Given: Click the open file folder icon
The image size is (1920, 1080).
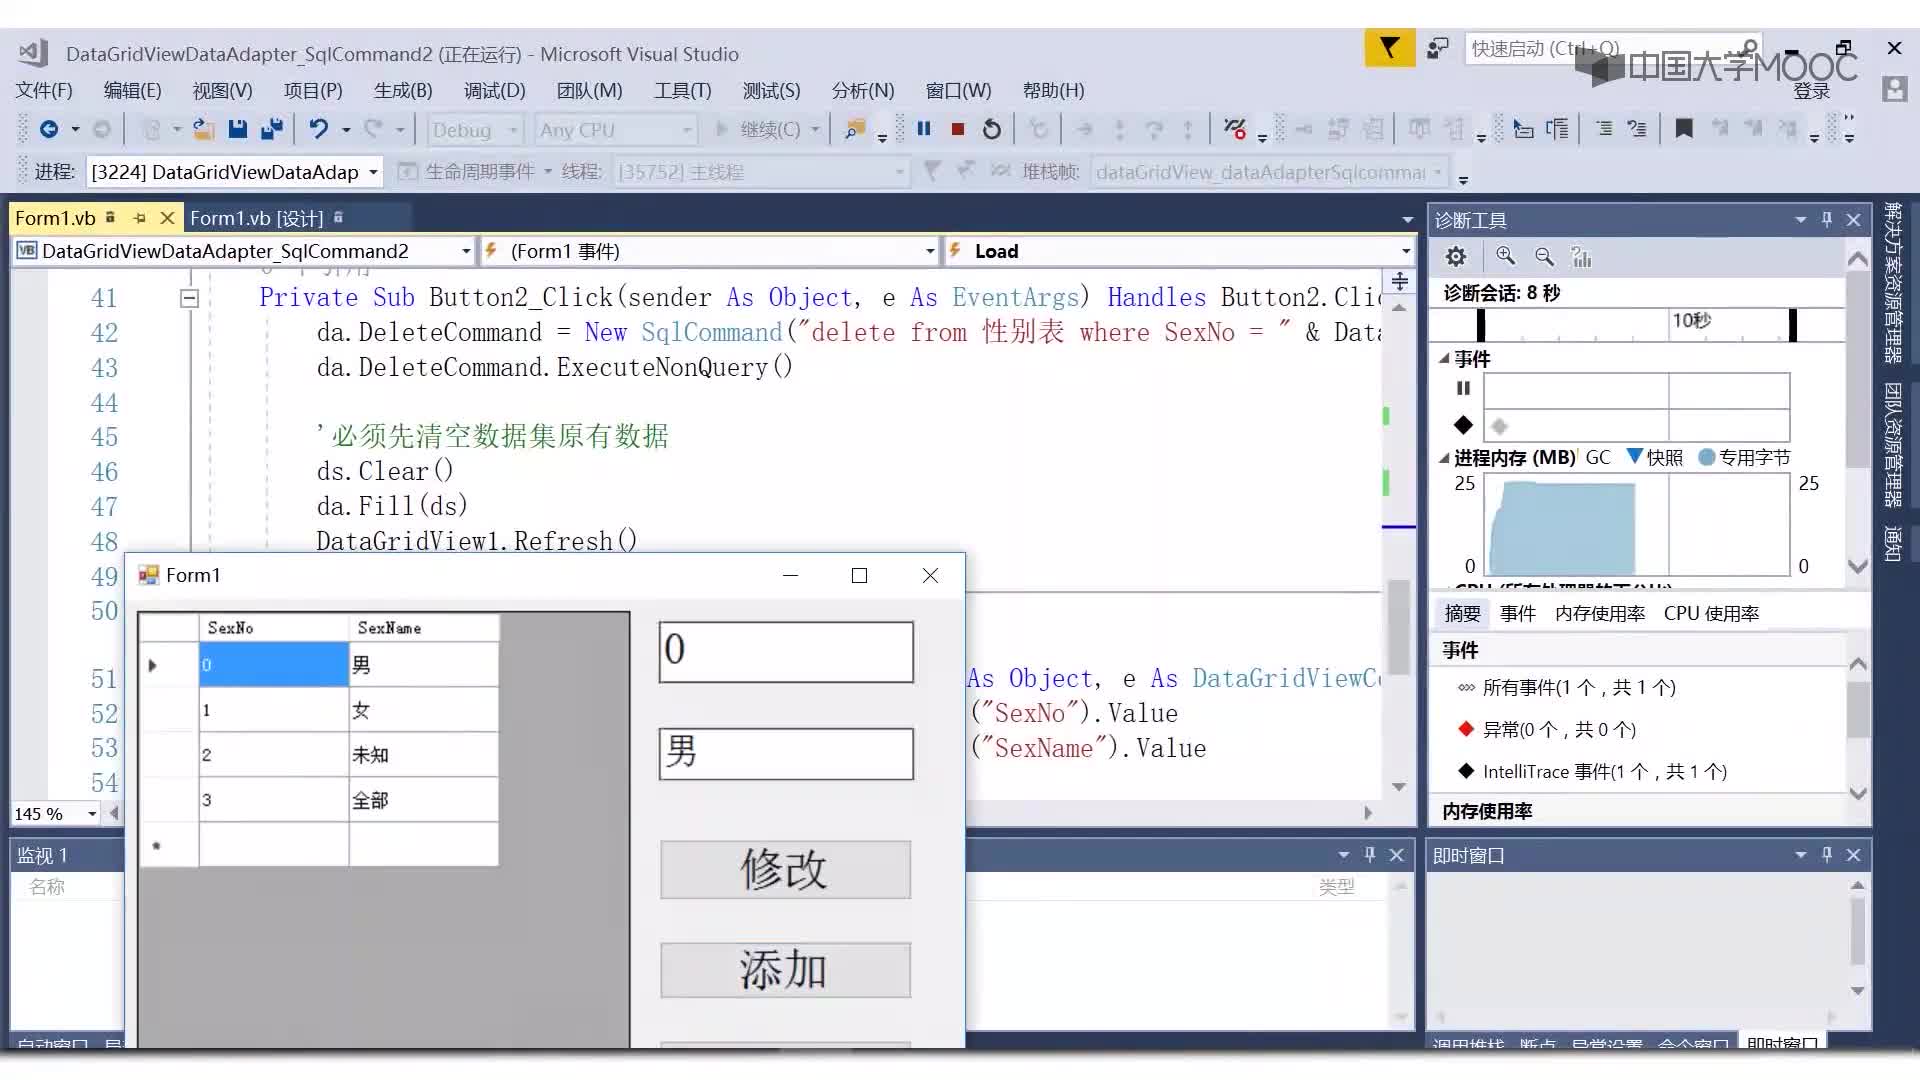Looking at the screenshot, I should [203, 129].
